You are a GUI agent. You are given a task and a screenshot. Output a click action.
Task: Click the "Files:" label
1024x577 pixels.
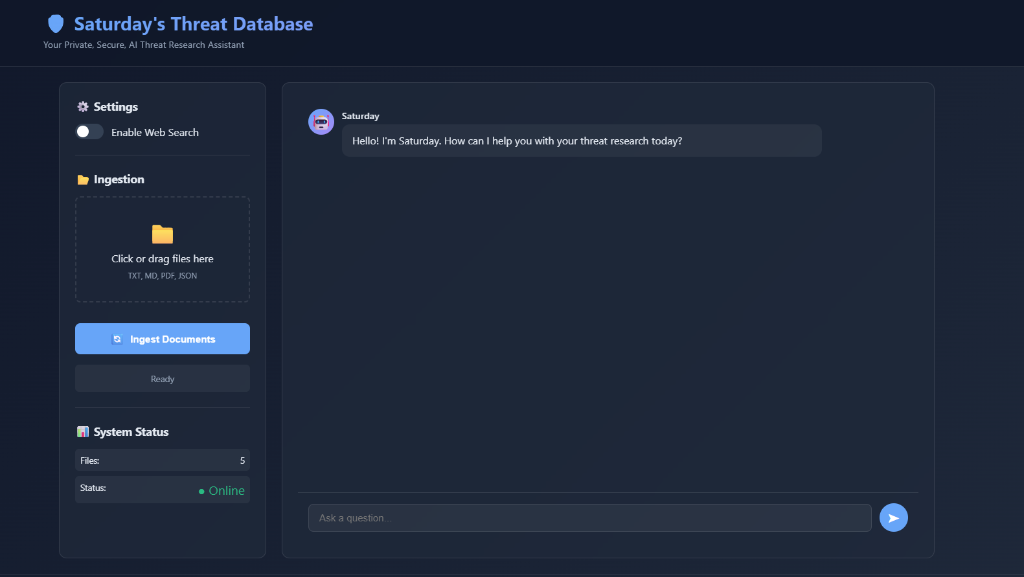(89, 461)
